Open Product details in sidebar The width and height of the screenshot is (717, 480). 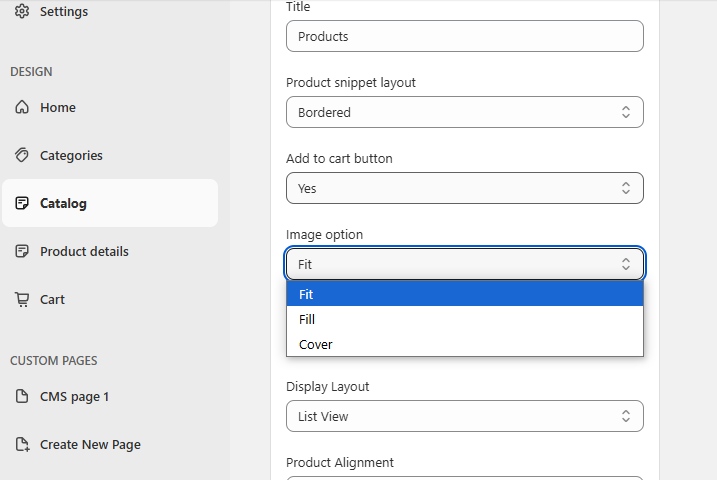click(110, 251)
